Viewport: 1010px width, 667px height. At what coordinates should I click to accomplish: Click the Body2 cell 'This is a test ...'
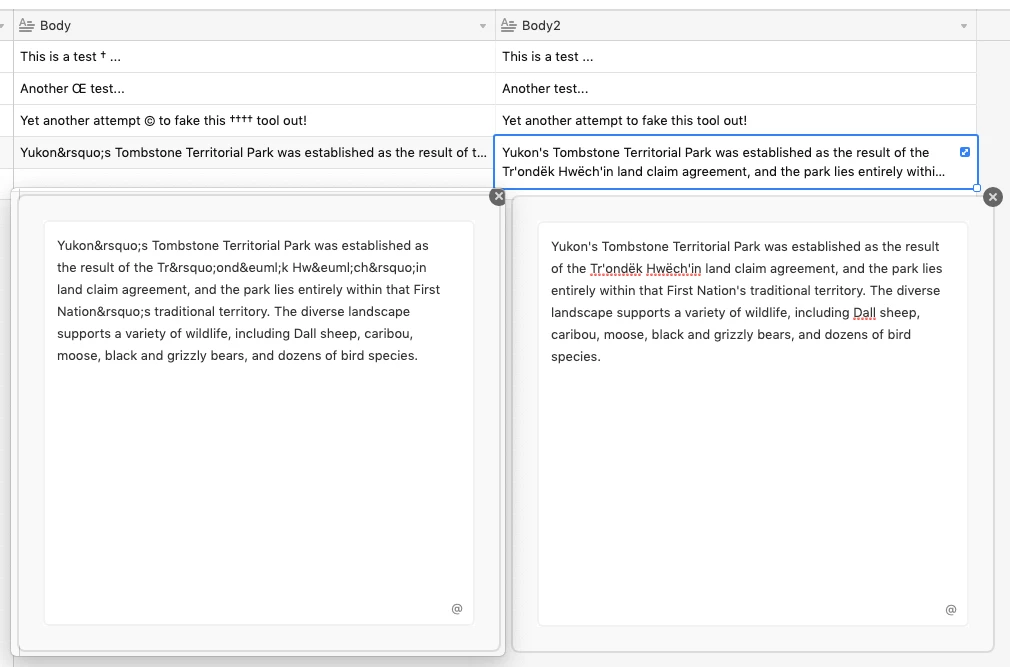pos(736,57)
